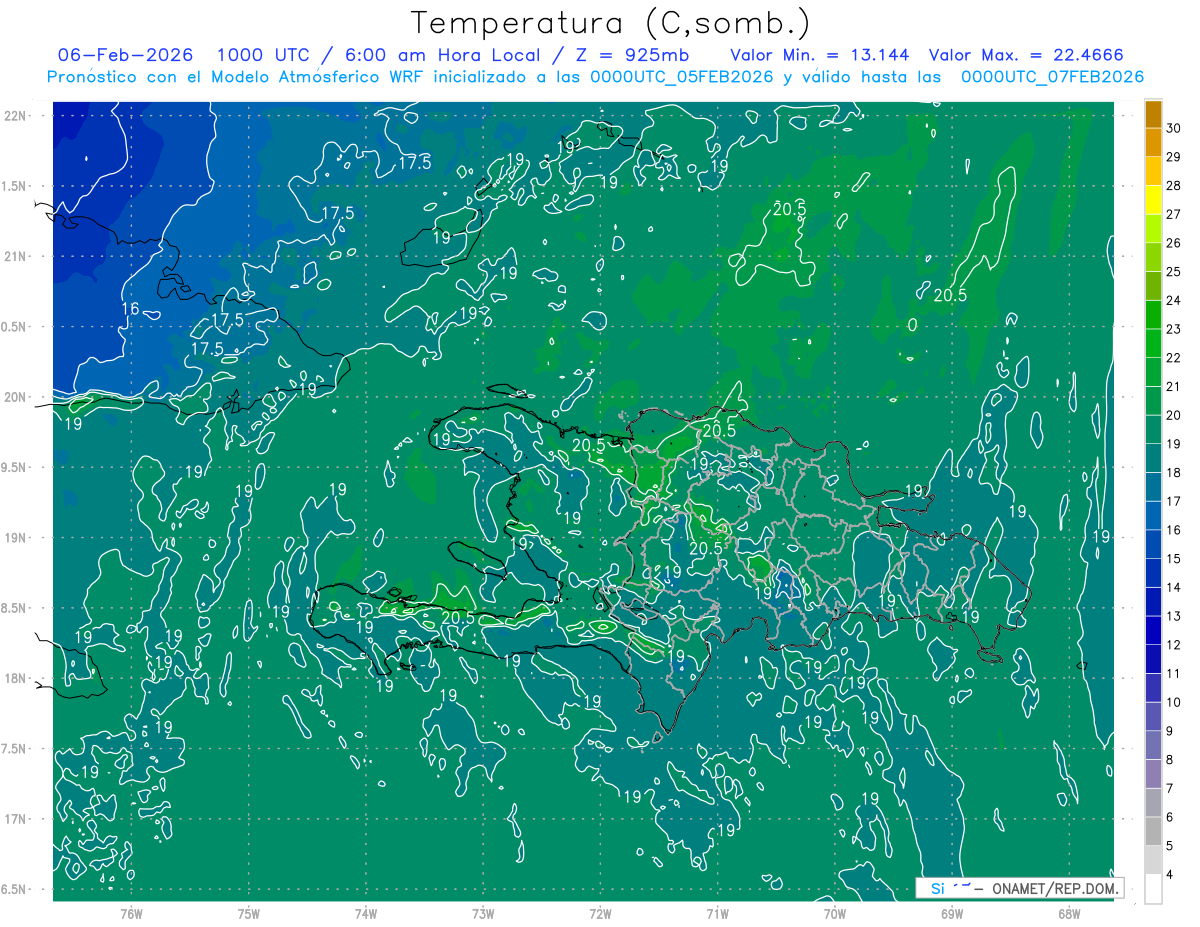Image resolution: width=1200 pixels, height=927 pixels.
Task: Click "0000UTC_07FEB2026" valid-until time
Action: (1052, 77)
